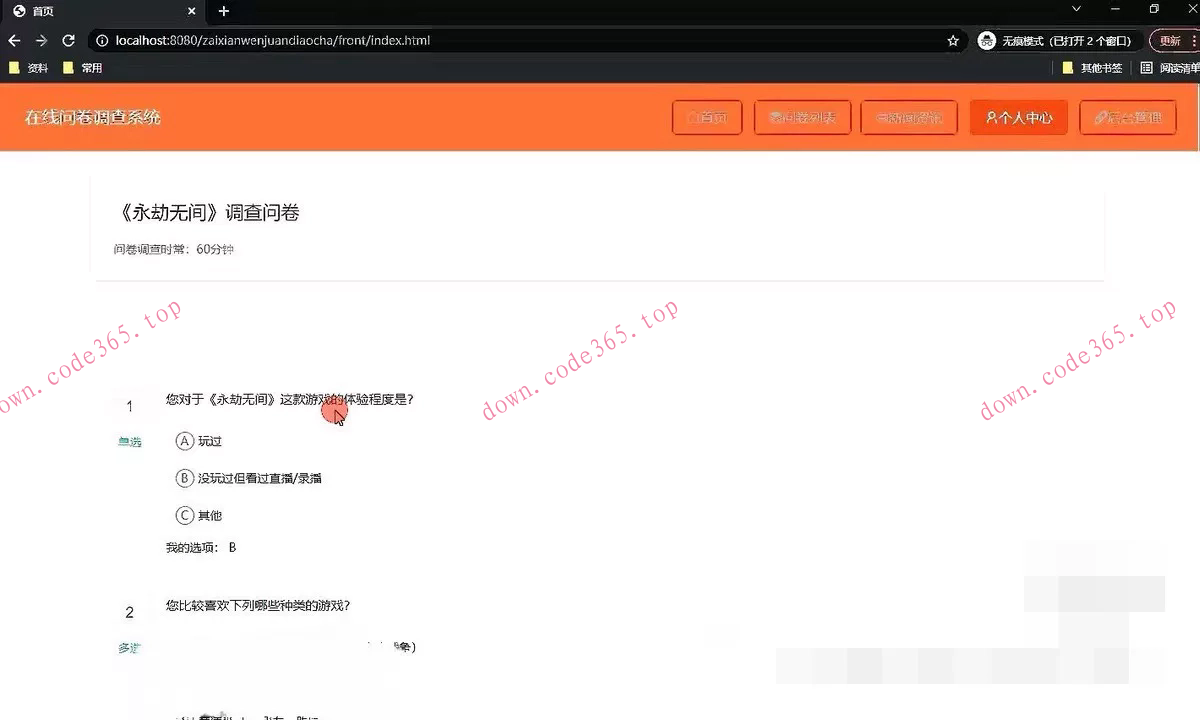Screen dimensions: 1200x720
Task: Click the 在线问卷调查系统 site title
Action: click(93, 117)
